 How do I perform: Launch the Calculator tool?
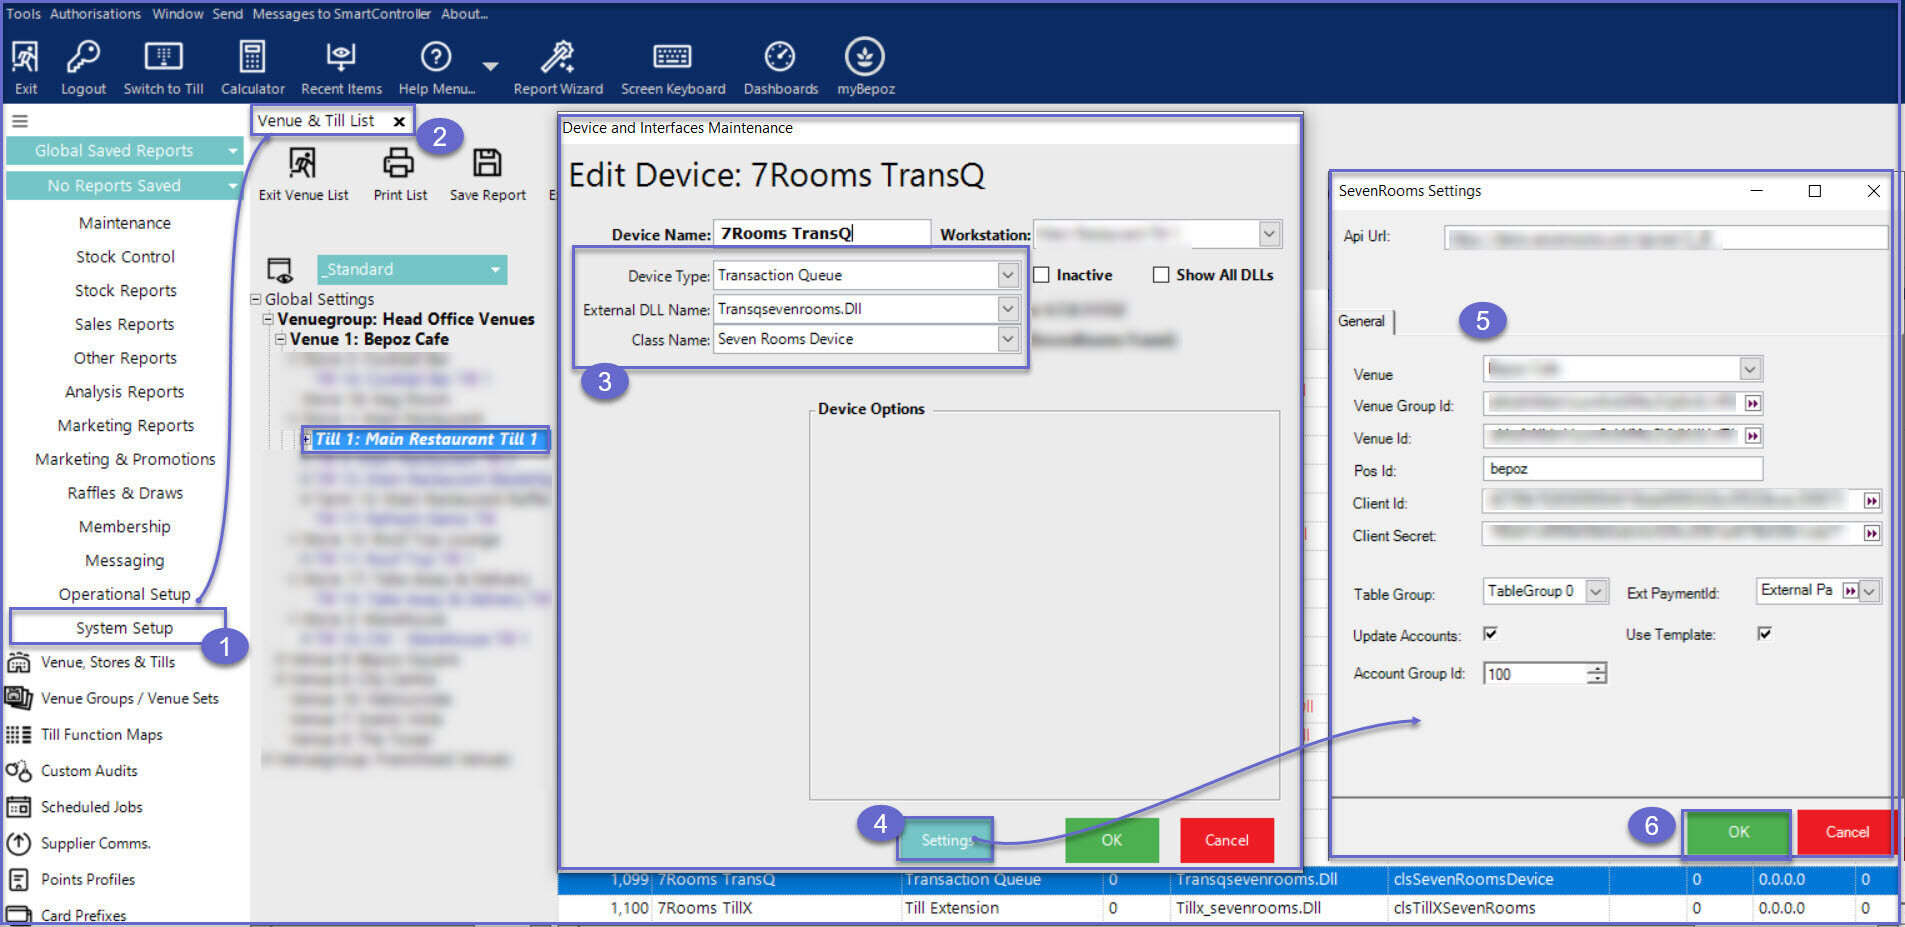click(252, 57)
